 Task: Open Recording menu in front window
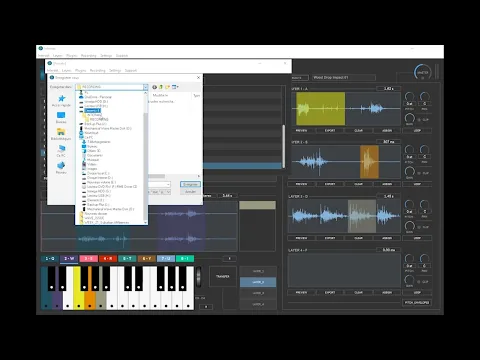97,71
